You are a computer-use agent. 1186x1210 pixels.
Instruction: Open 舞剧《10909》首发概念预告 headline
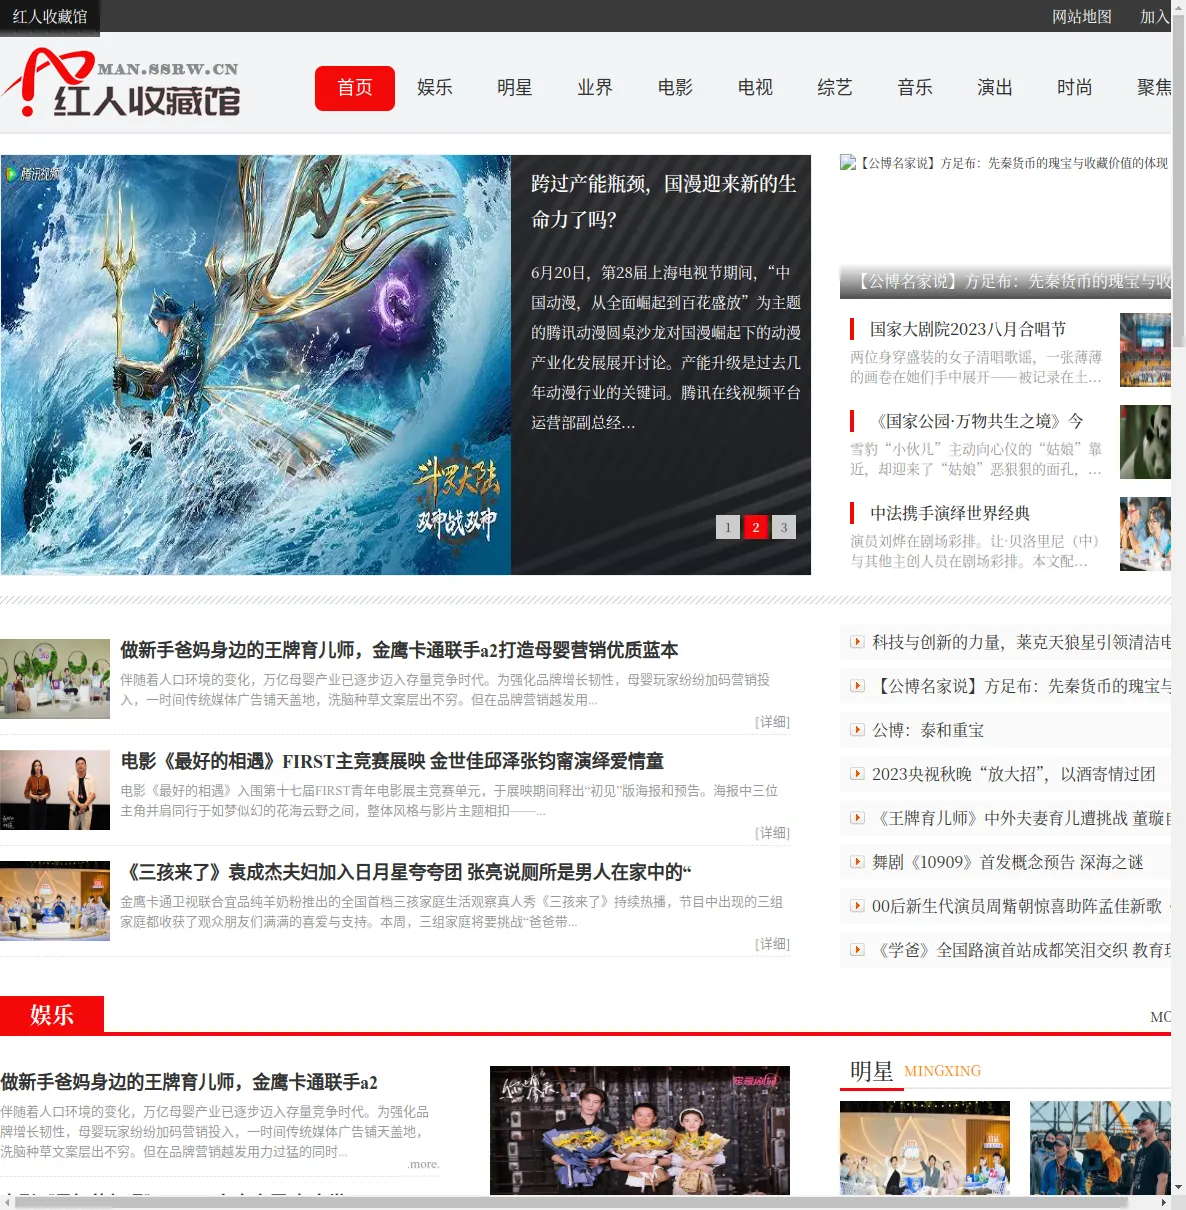point(1008,862)
